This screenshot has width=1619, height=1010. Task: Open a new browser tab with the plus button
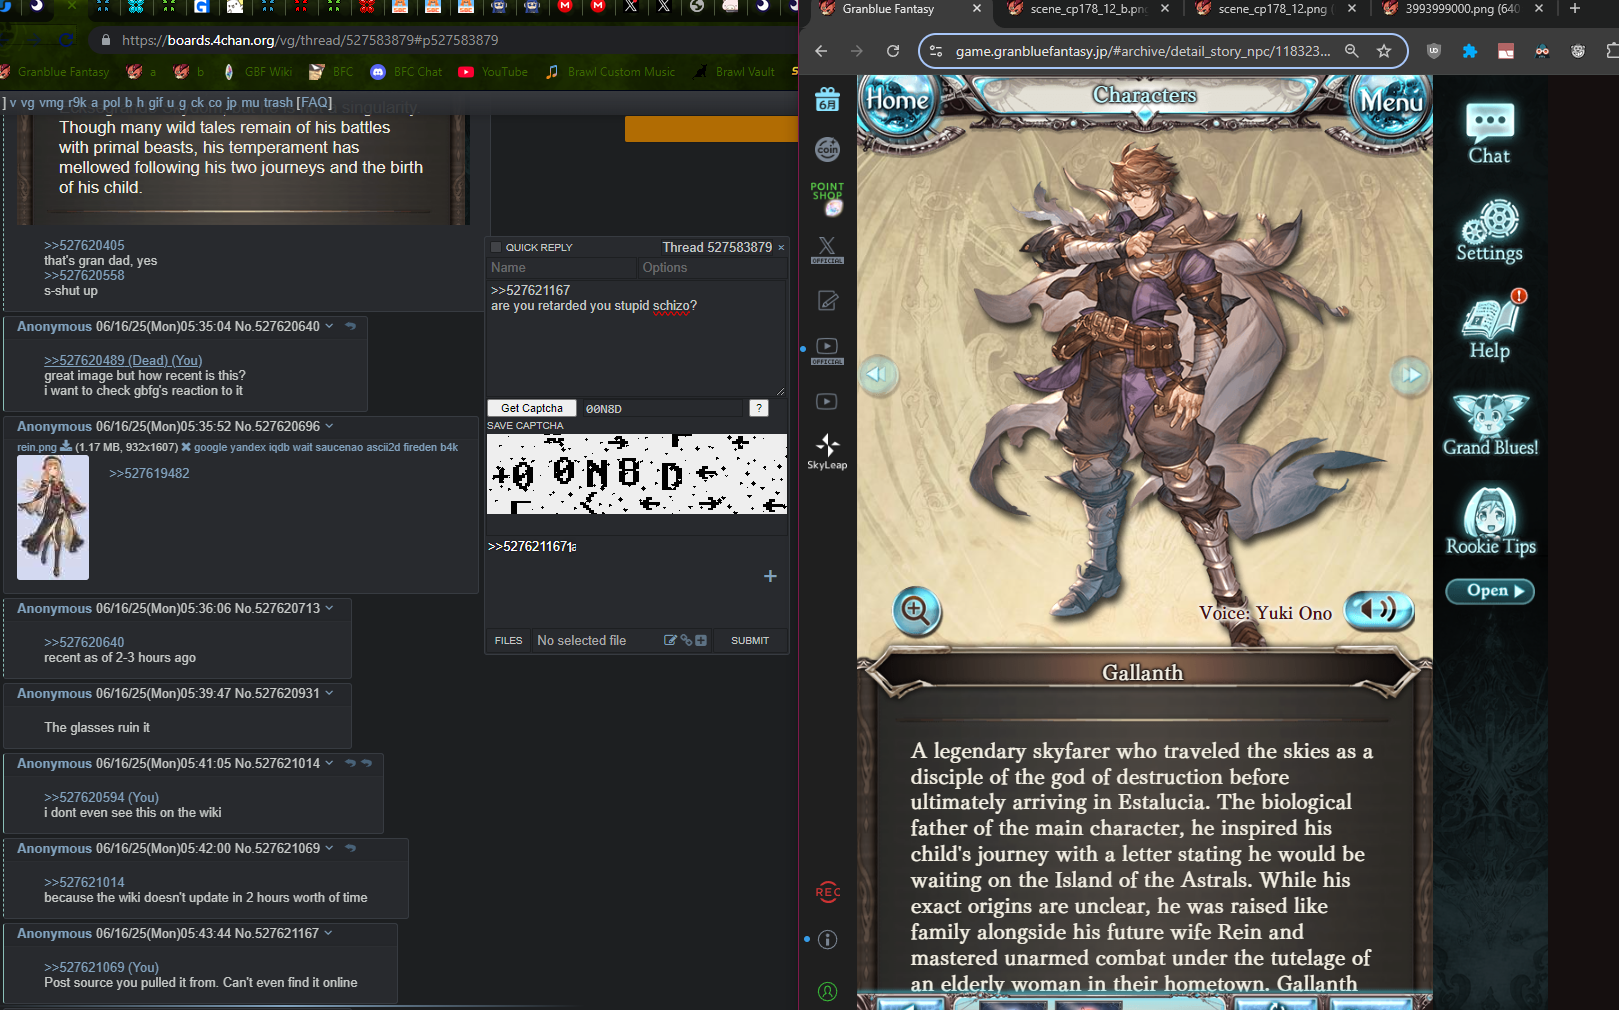click(1575, 9)
